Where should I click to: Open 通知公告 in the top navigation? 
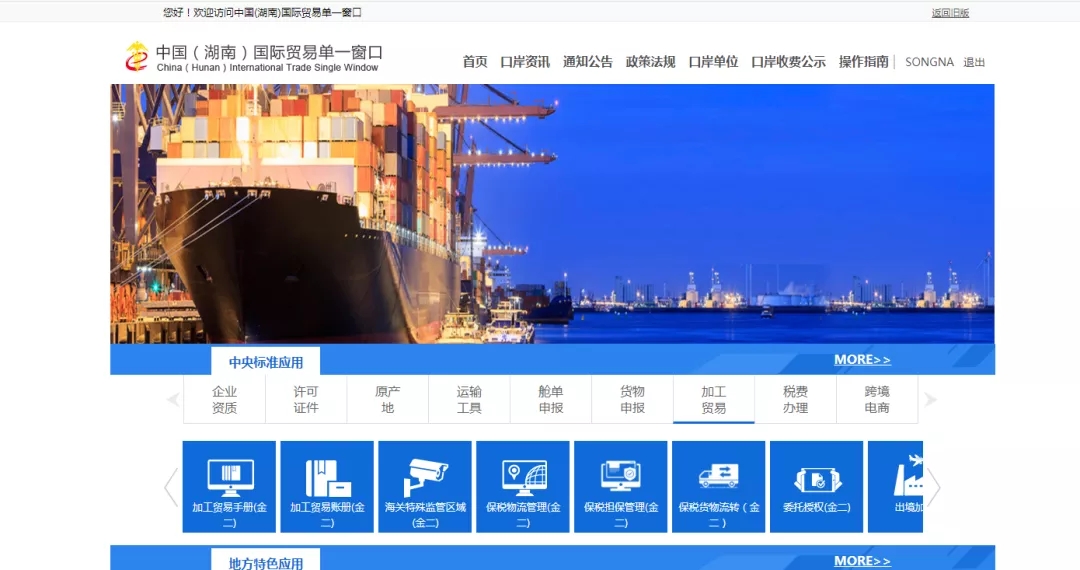click(587, 62)
